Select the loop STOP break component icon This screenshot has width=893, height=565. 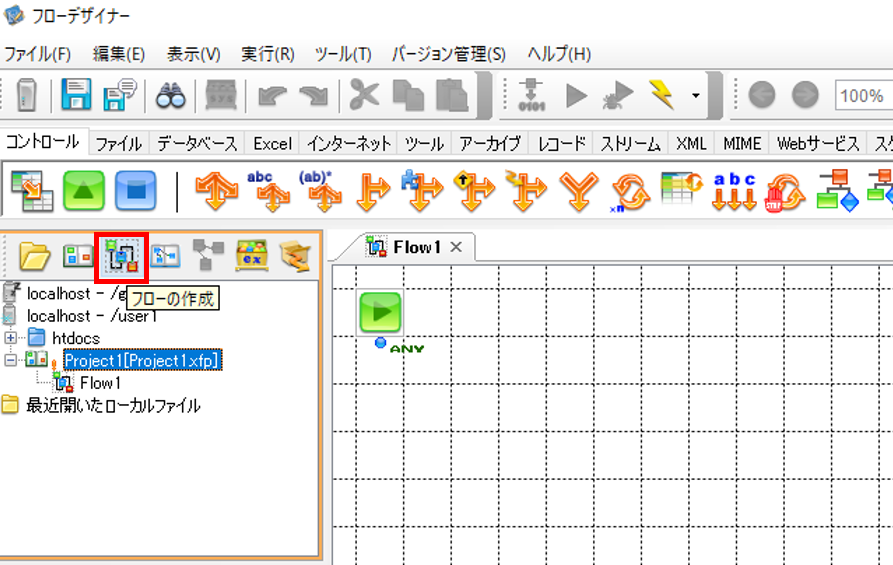(x=786, y=193)
